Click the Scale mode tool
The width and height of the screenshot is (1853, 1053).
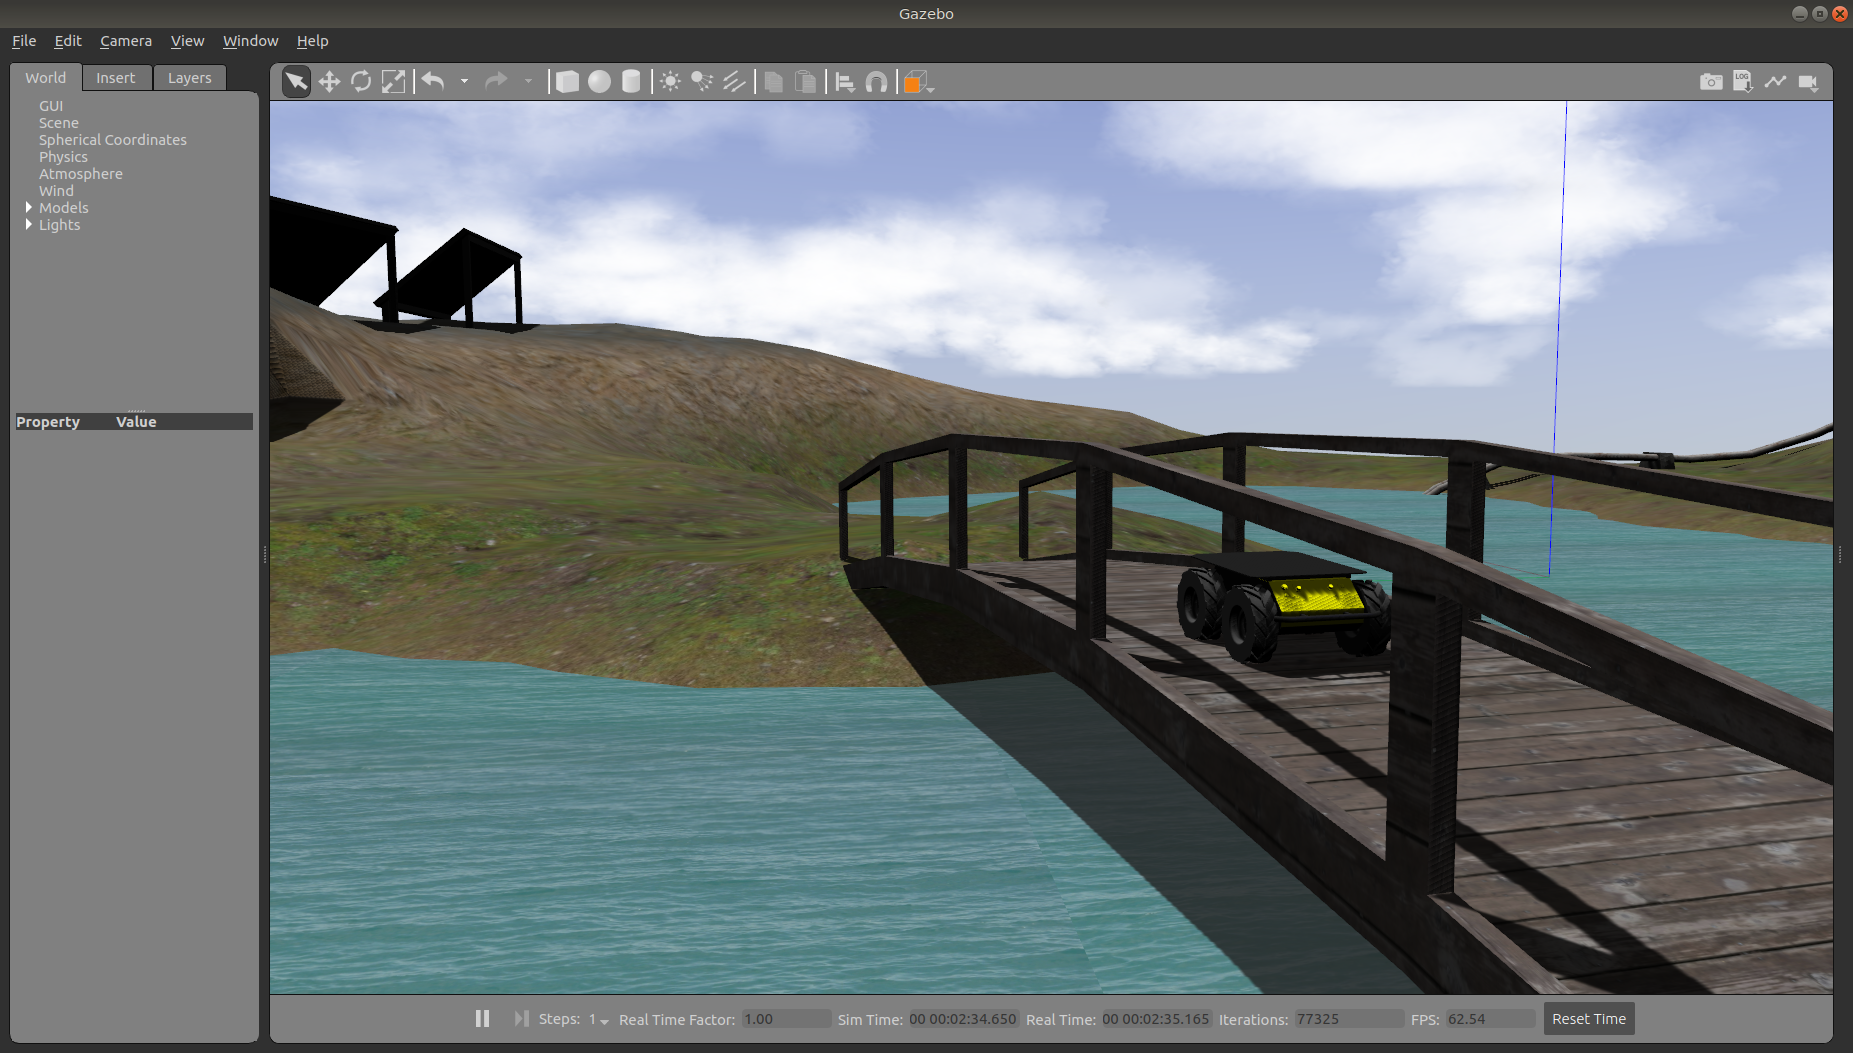(394, 82)
